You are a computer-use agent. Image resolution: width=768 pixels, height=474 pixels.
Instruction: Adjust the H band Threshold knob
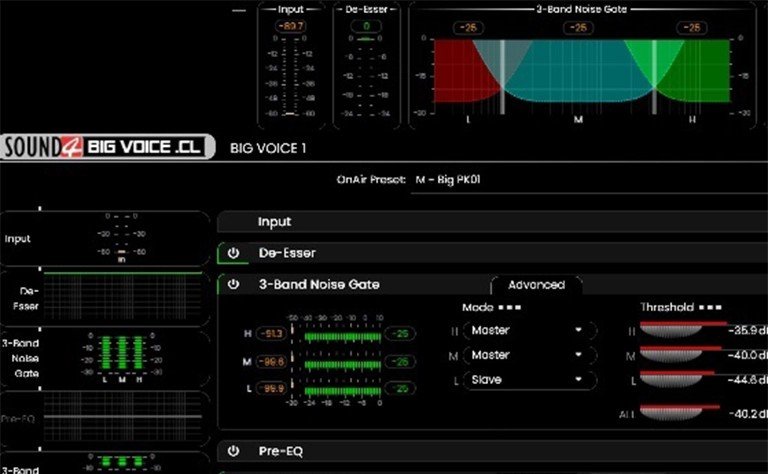click(x=671, y=329)
